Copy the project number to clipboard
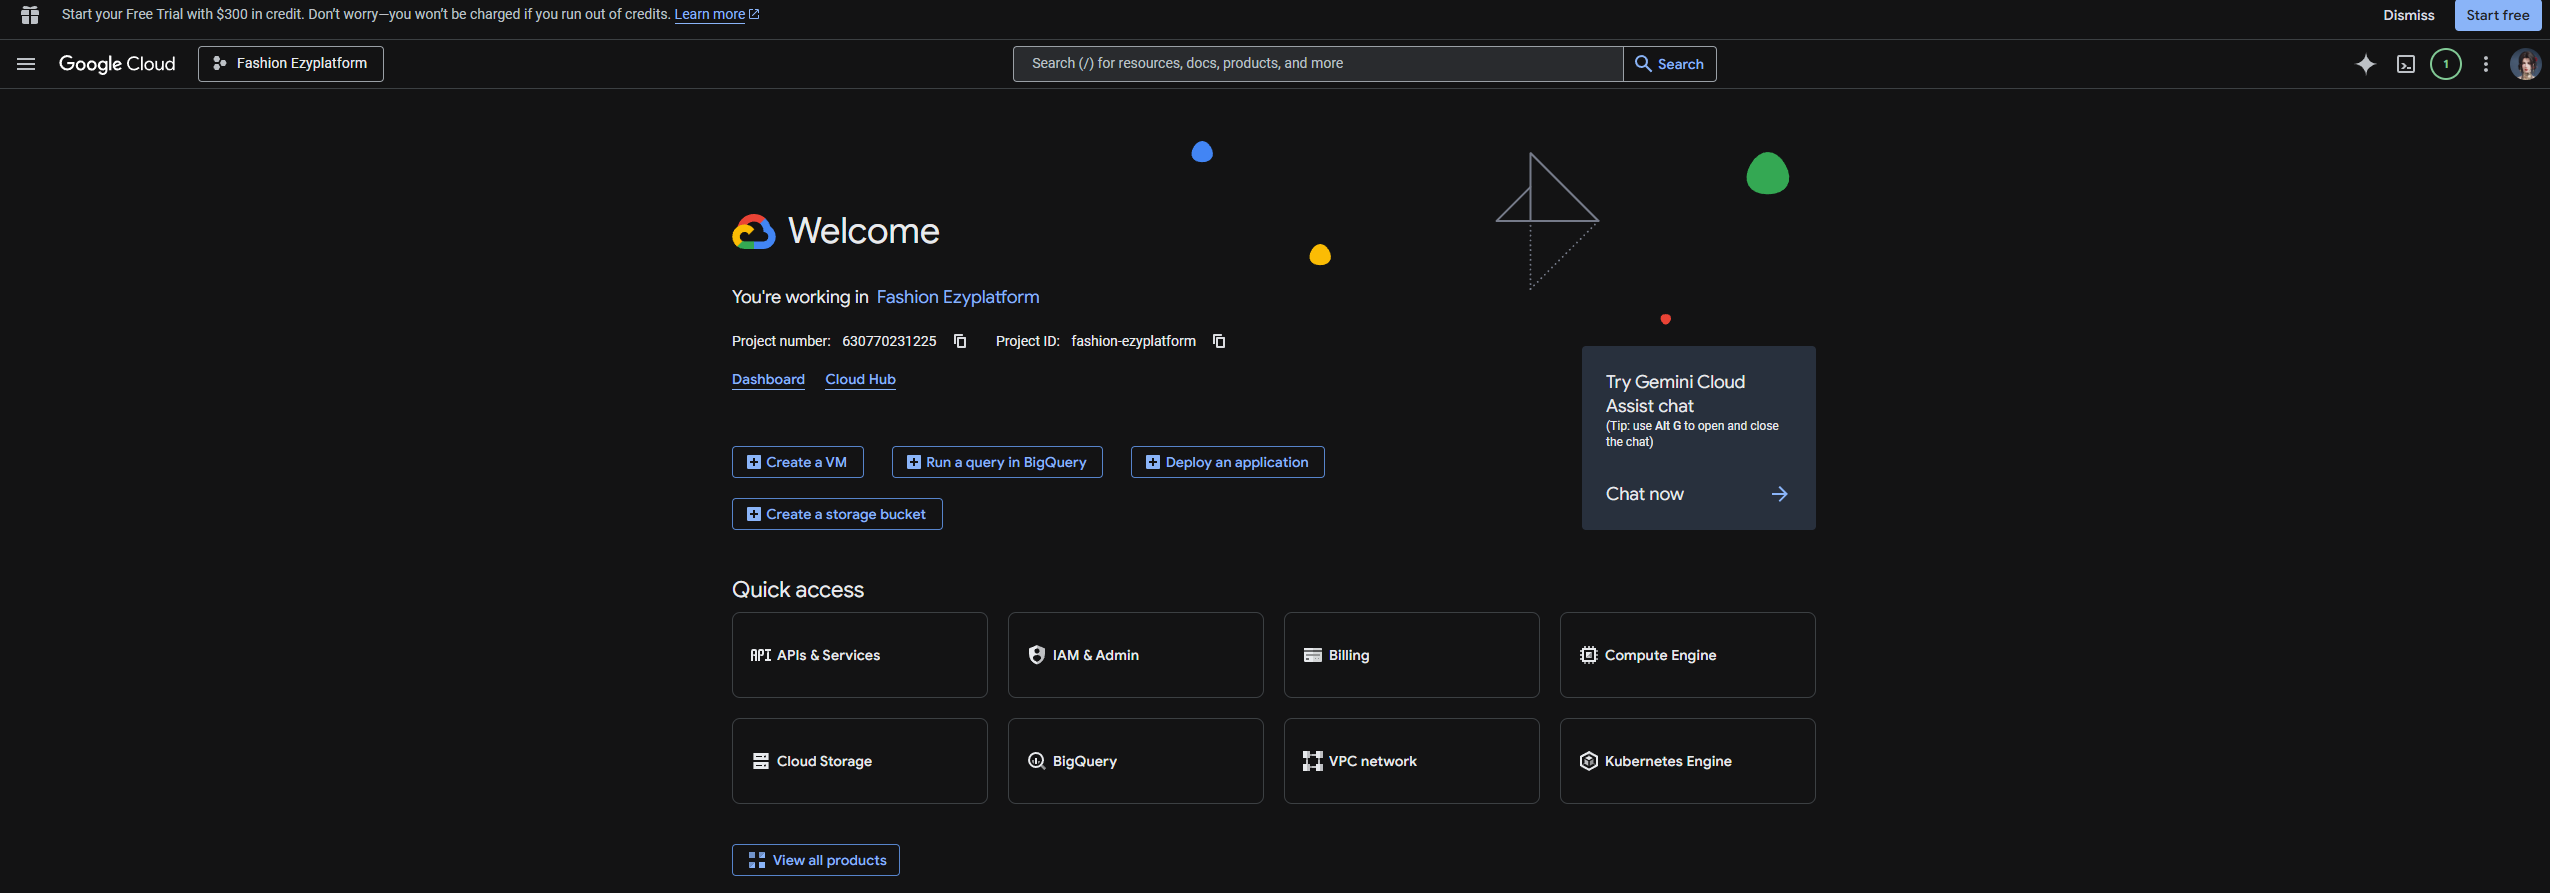2550x893 pixels. point(960,341)
